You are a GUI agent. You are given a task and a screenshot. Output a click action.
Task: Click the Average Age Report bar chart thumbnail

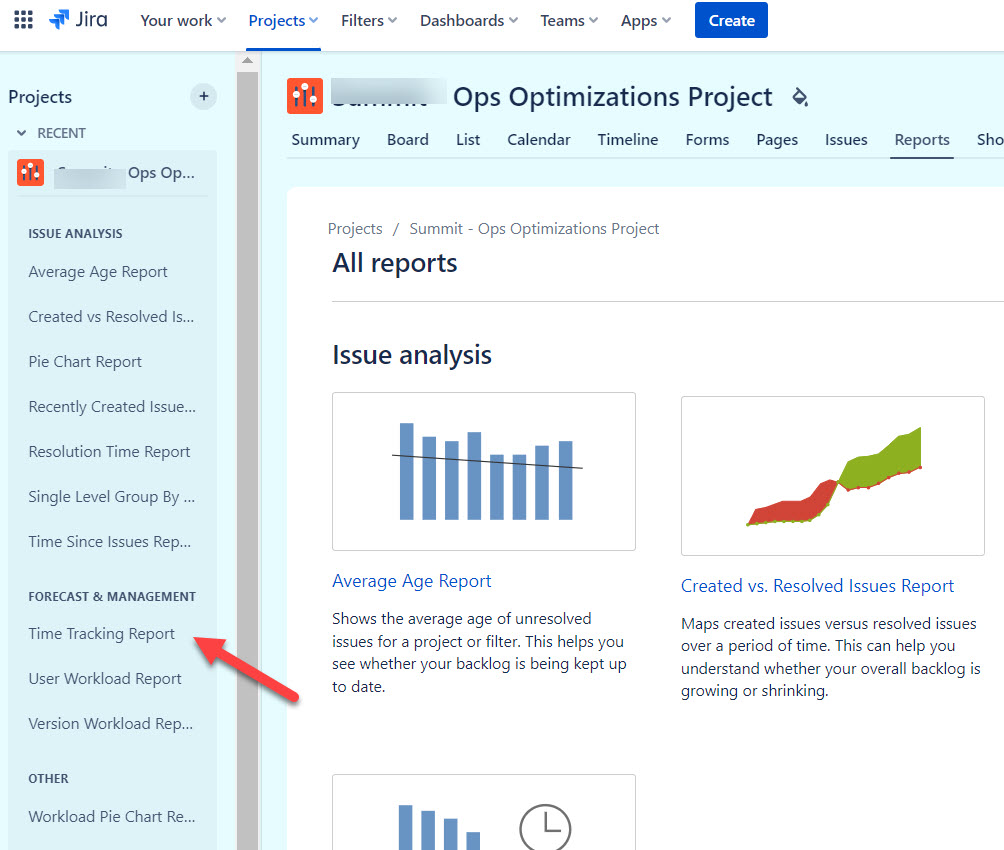coord(484,471)
